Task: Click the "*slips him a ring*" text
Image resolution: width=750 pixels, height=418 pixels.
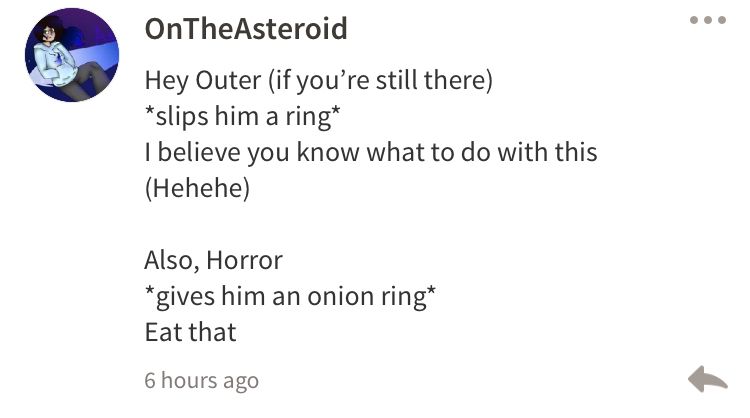Action: pos(243,116)
